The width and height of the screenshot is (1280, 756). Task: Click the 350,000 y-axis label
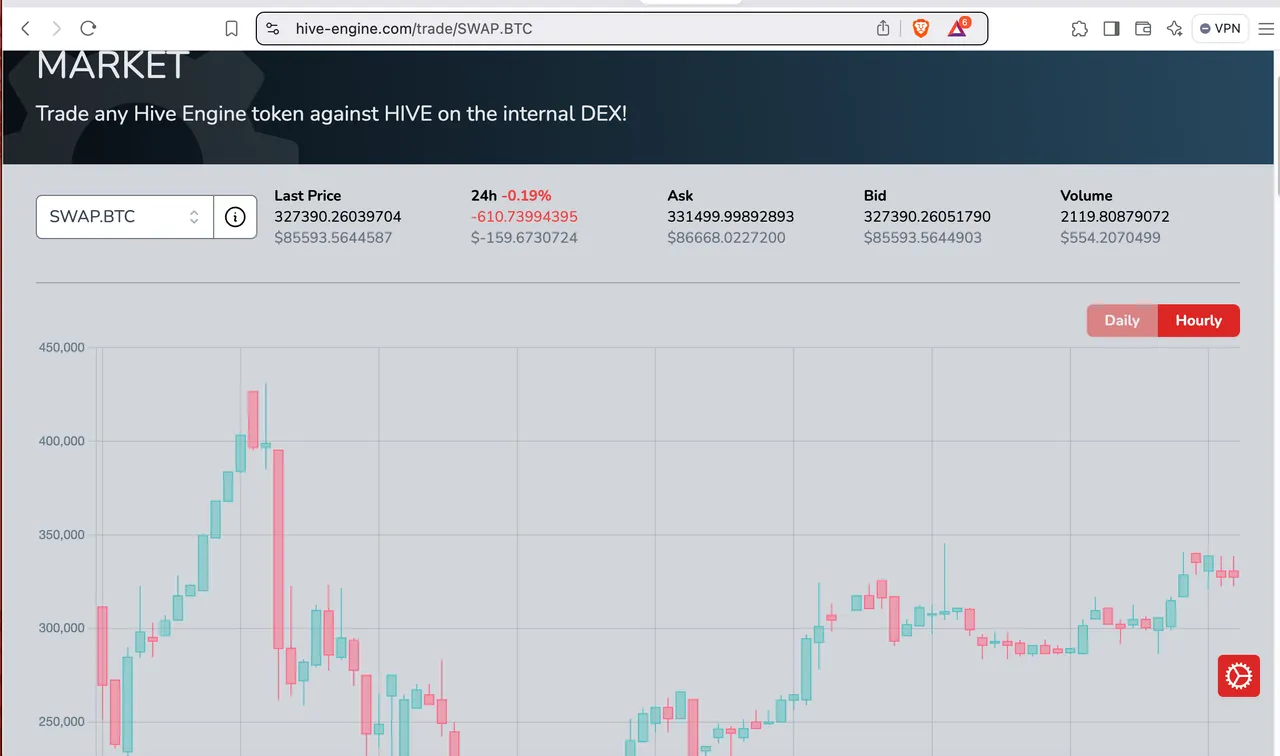(61, 535)
